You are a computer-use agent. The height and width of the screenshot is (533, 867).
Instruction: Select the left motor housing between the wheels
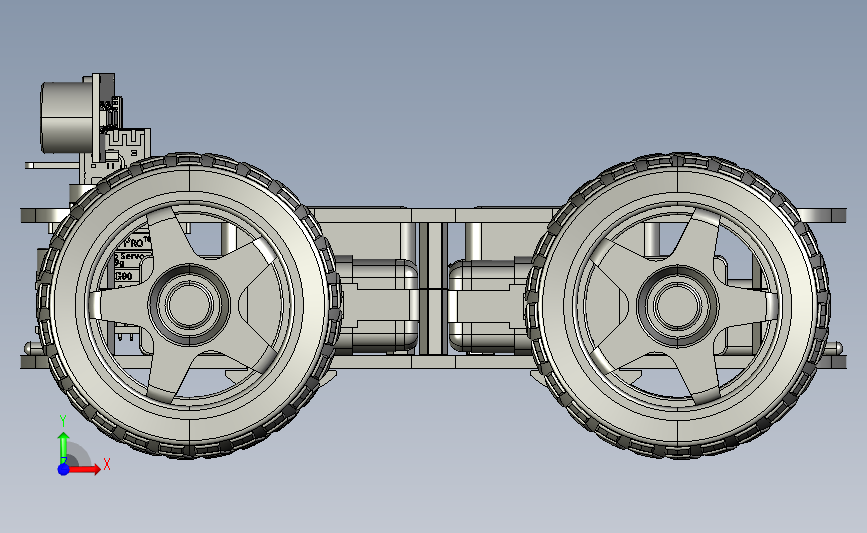click(376, 305)
